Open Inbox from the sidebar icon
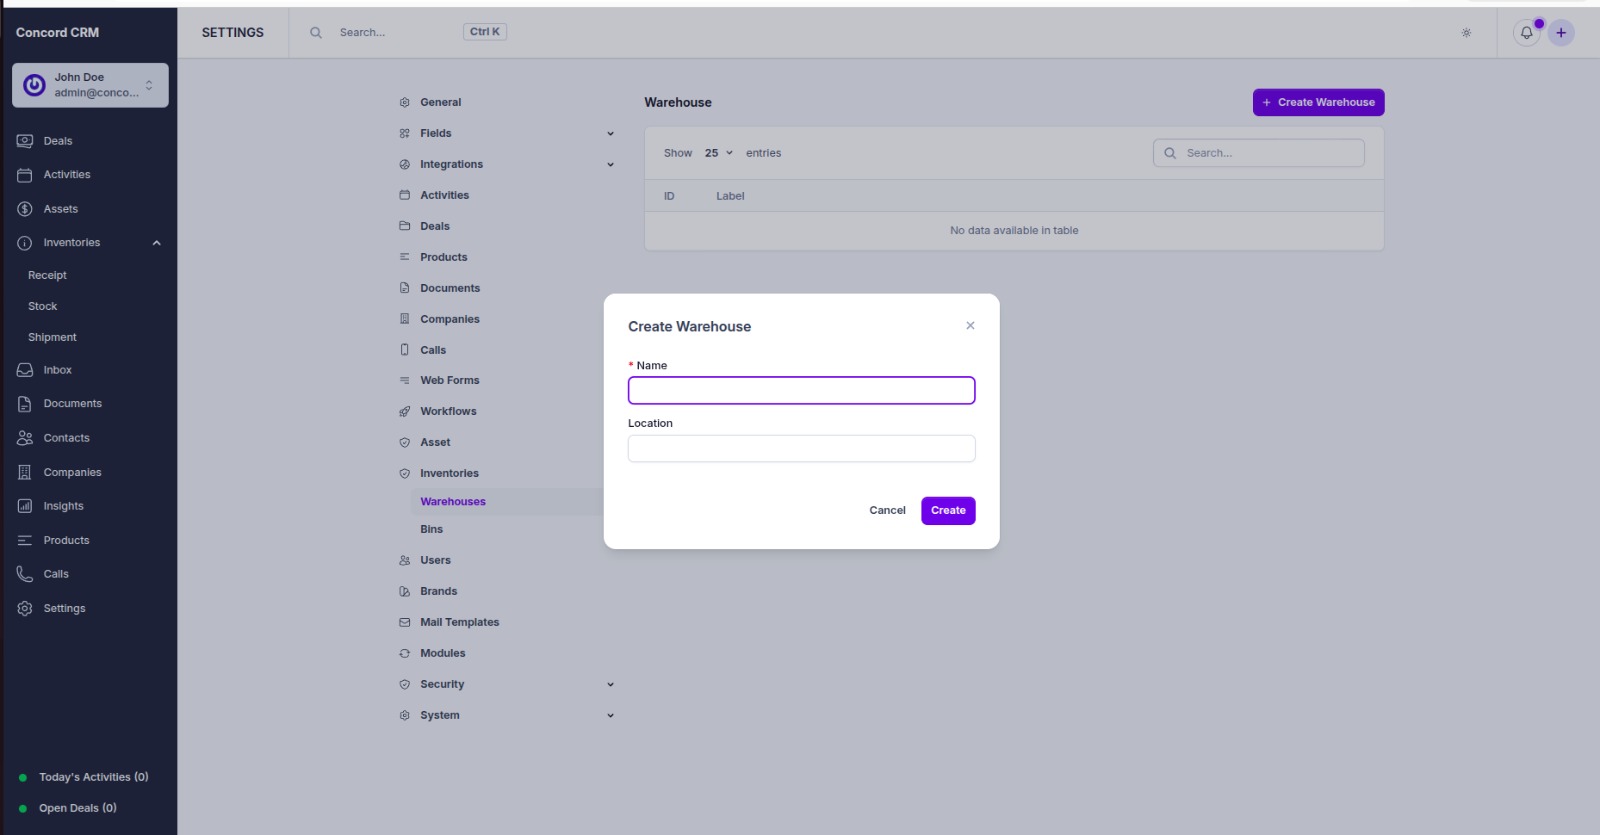1600x835 pixels. [25, 370]
